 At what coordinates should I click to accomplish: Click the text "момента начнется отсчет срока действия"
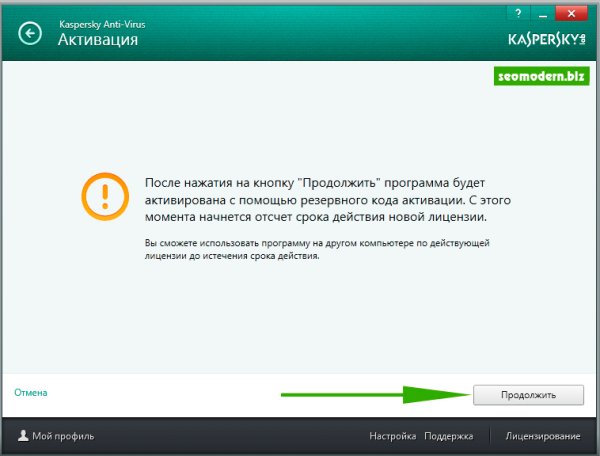(x=265, y=217)
